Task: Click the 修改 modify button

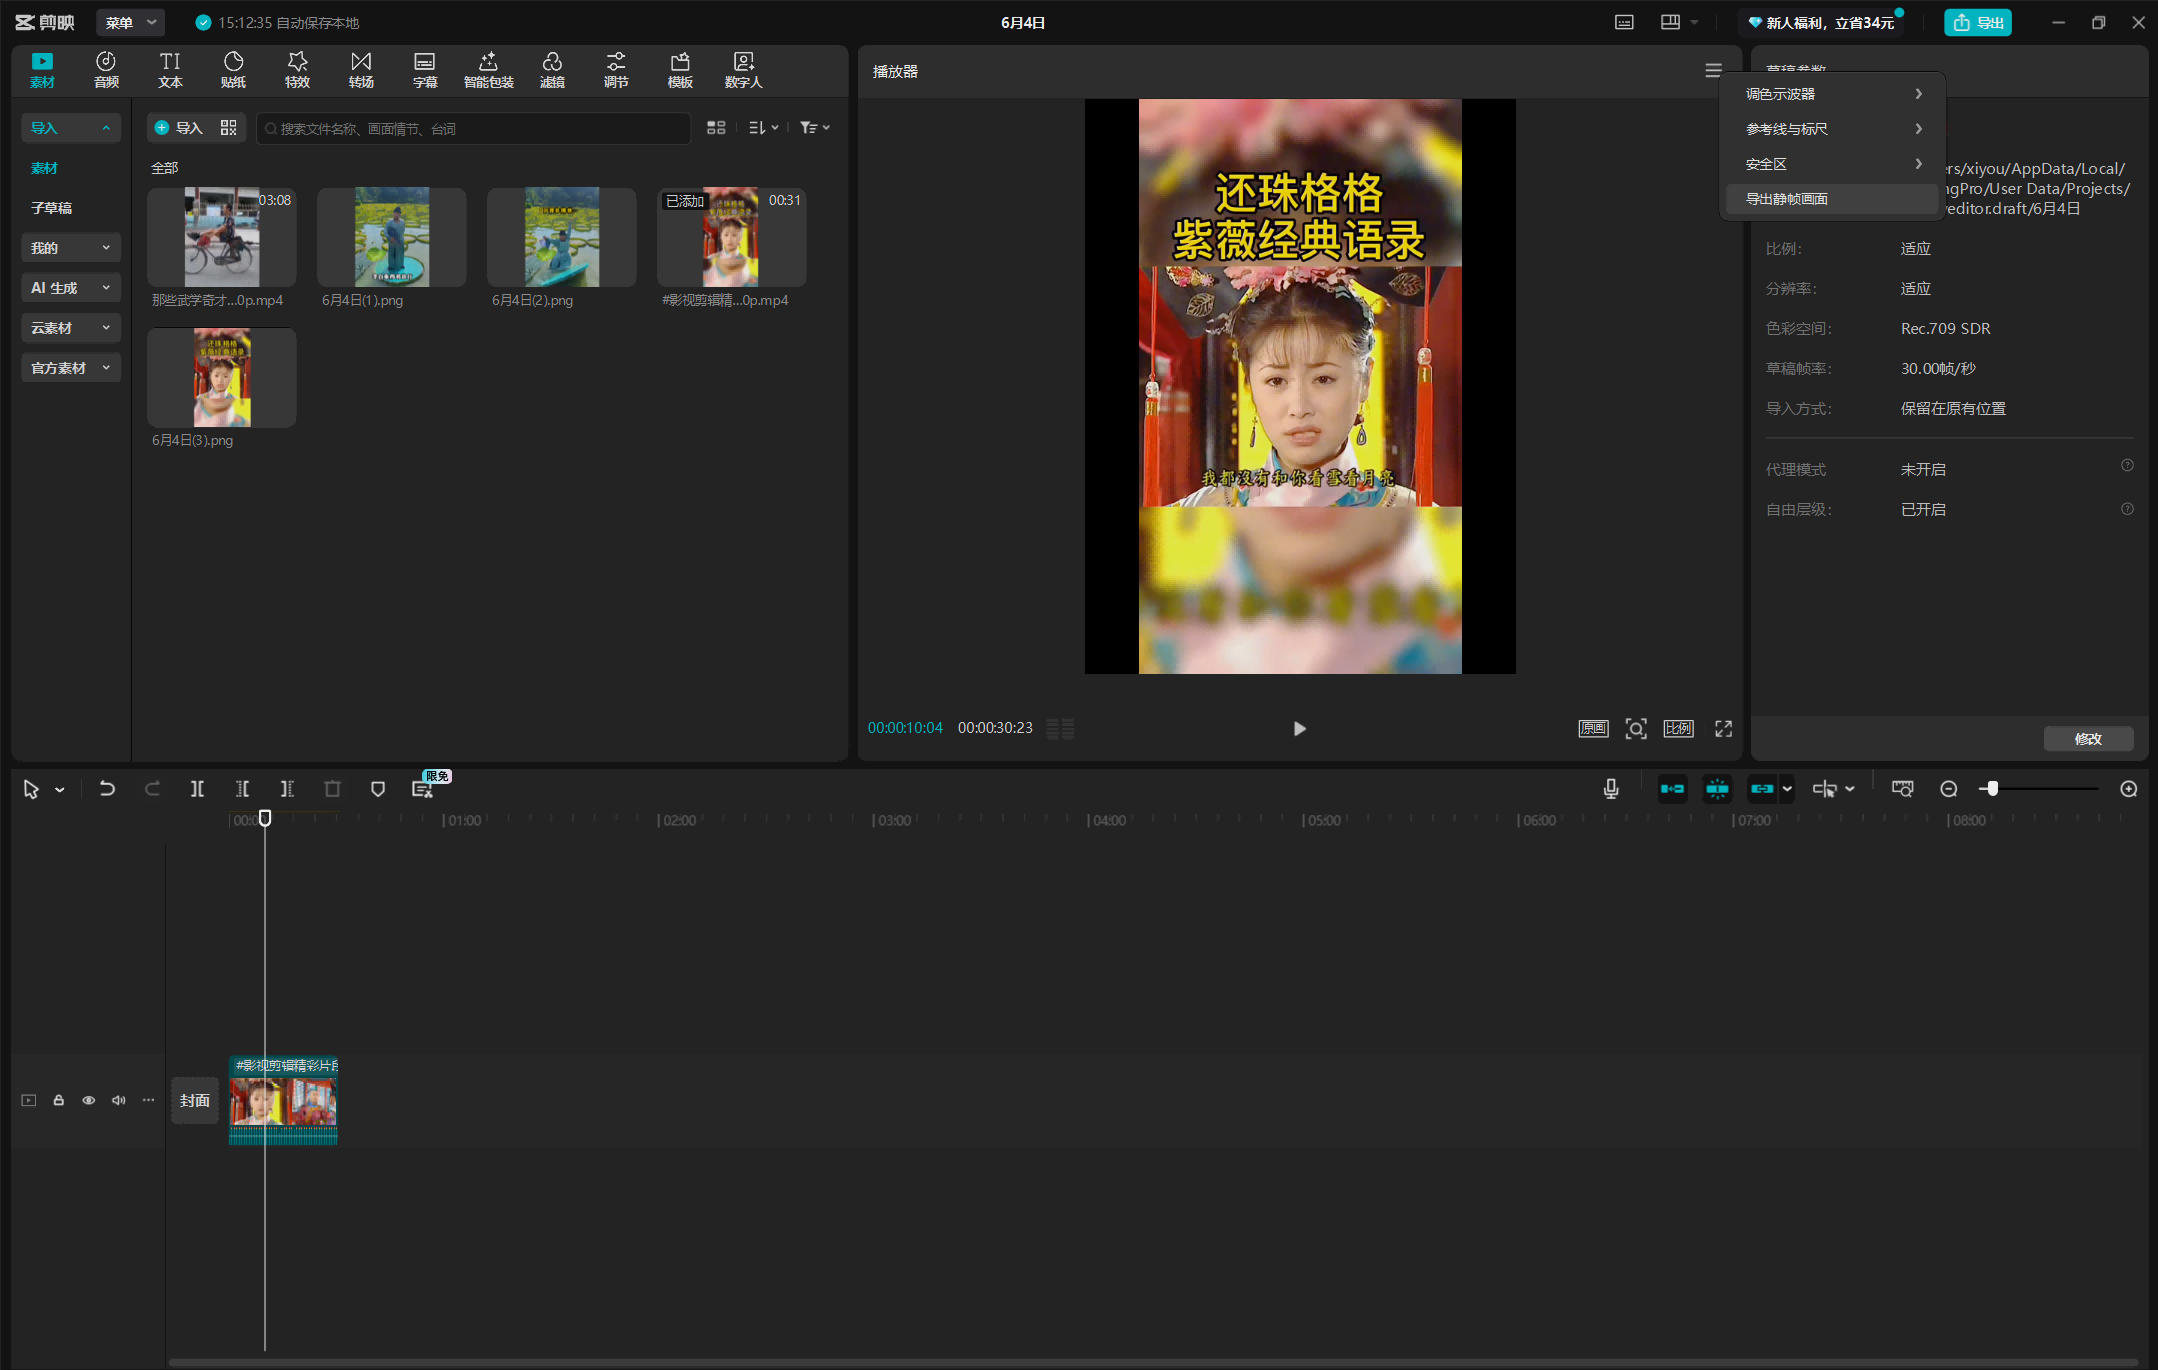Action: click(x=2088, y=739)
